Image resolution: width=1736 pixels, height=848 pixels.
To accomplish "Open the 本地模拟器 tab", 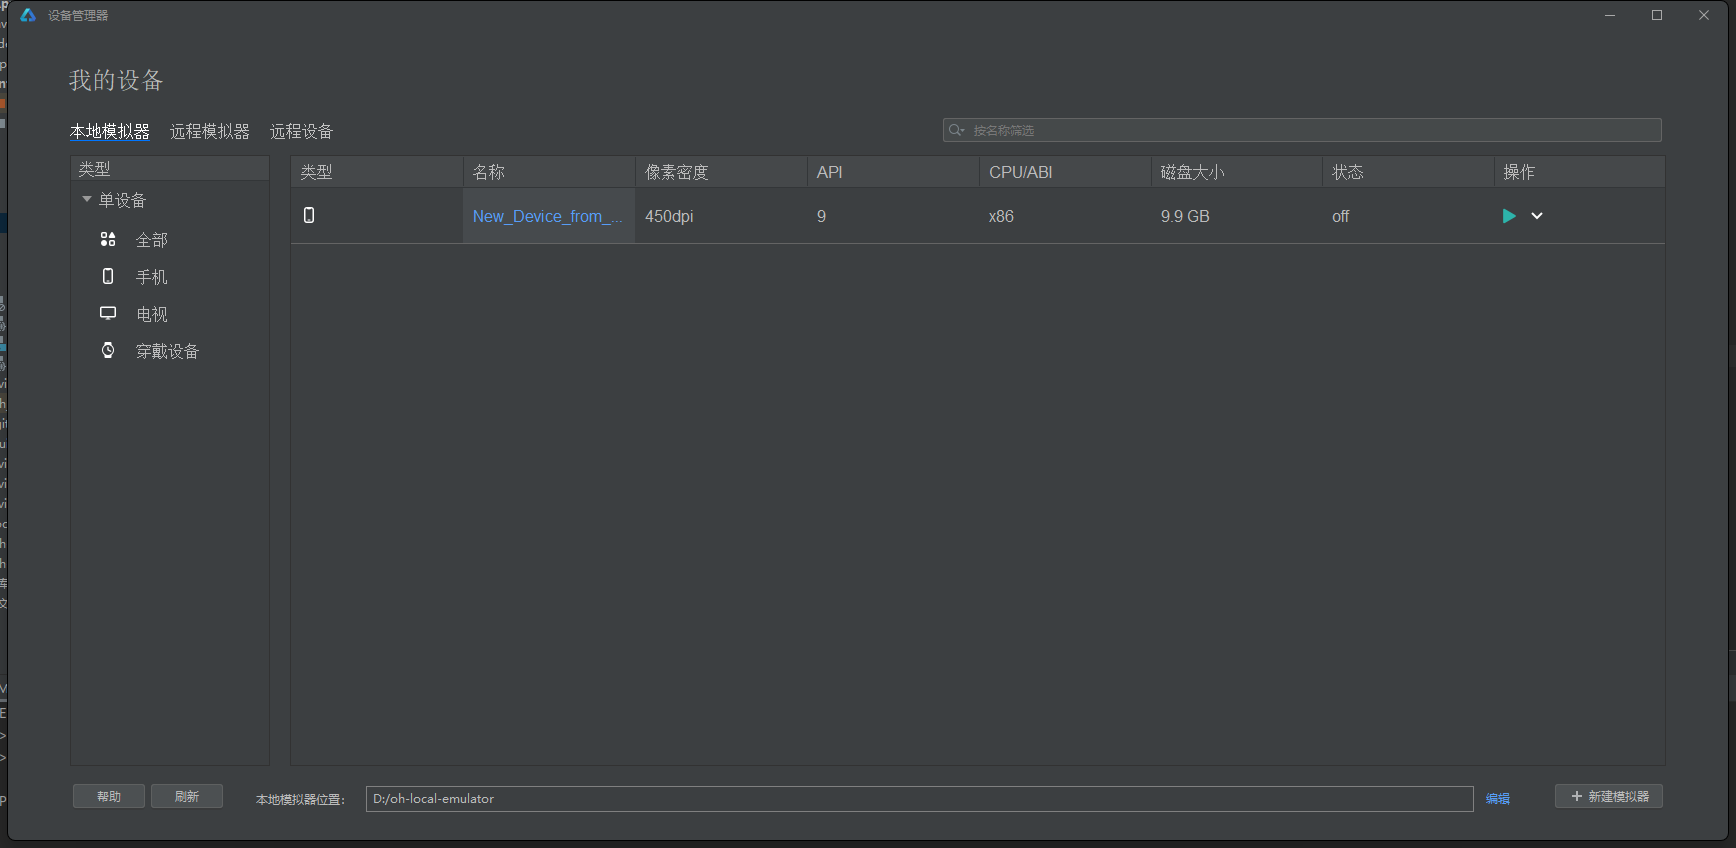I will coord(110,131).
